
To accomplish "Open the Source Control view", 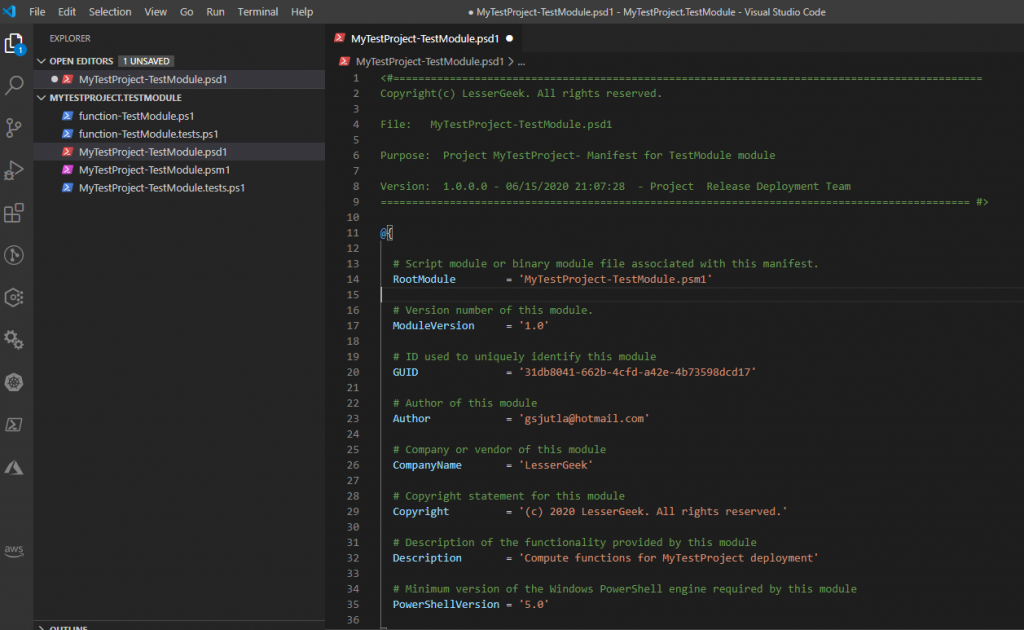I will 15,128.
